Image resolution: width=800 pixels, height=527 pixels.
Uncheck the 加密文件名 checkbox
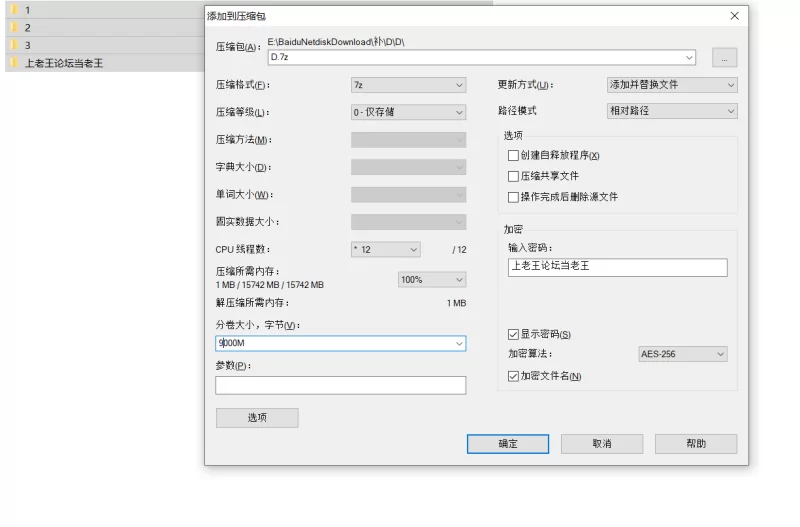[x=513, y=376]
